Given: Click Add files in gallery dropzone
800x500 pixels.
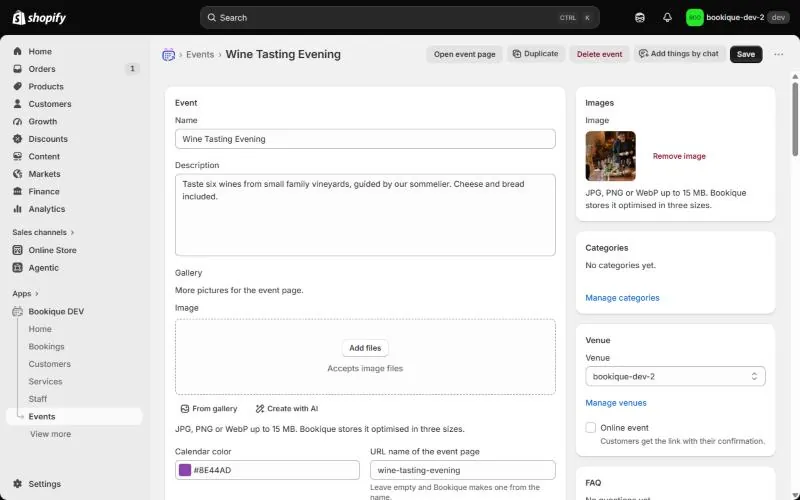Looking at the screenshot, I should tap(365, 348).
